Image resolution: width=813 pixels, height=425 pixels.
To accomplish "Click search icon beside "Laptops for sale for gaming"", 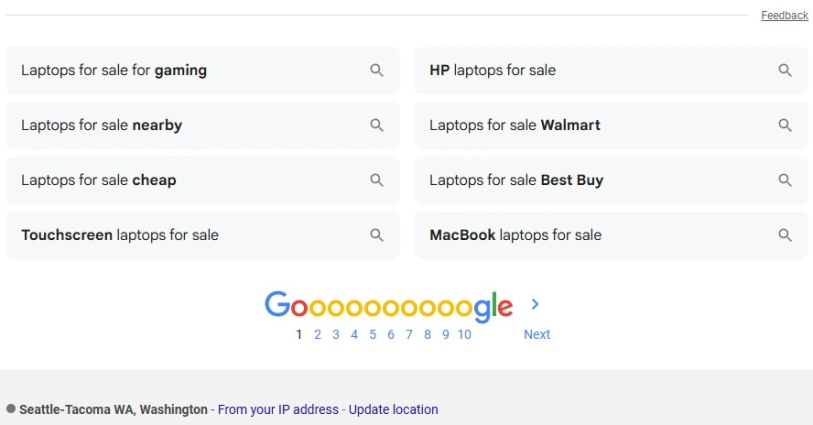I will 377,71.
